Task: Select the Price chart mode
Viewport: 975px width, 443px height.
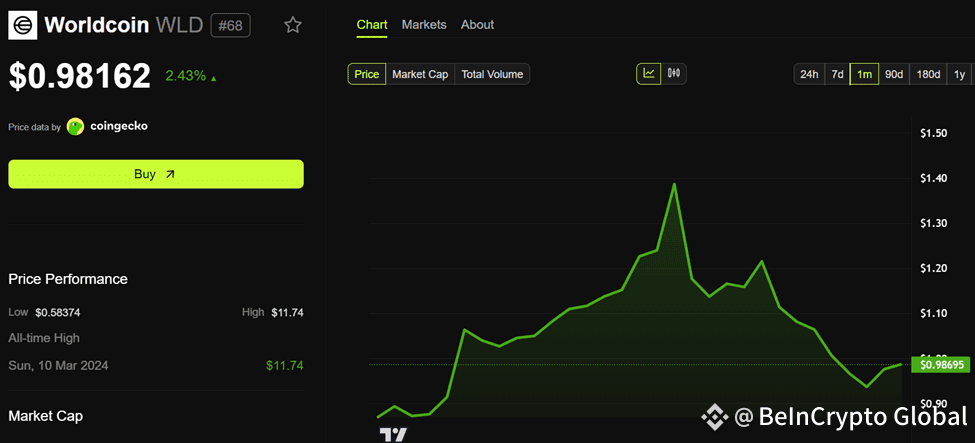Action: tap(367, 74)
